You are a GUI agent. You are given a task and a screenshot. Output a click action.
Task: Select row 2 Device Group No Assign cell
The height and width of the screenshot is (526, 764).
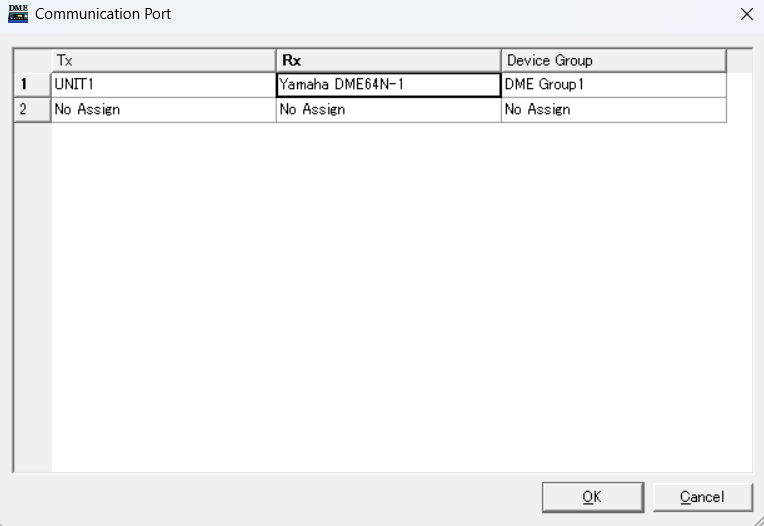tap(613, 110)
